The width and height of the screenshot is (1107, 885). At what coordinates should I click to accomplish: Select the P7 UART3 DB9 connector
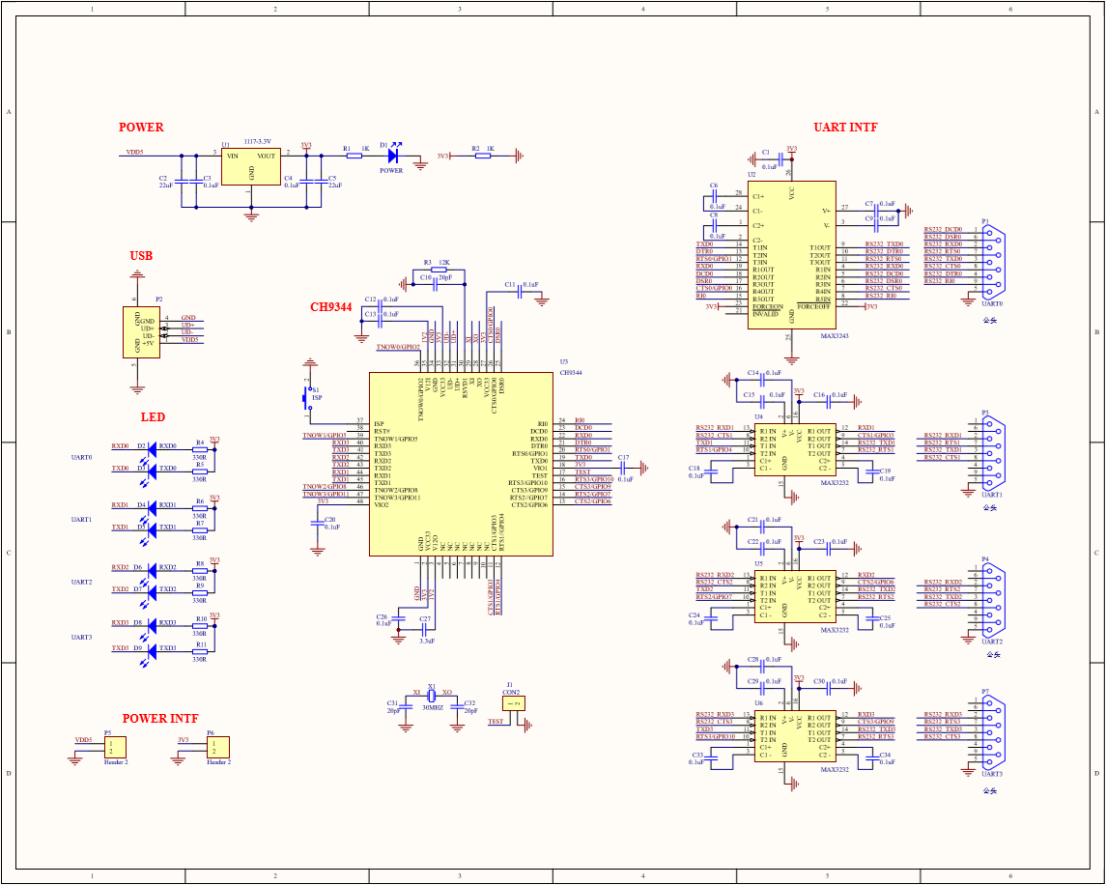pos(993,733)
